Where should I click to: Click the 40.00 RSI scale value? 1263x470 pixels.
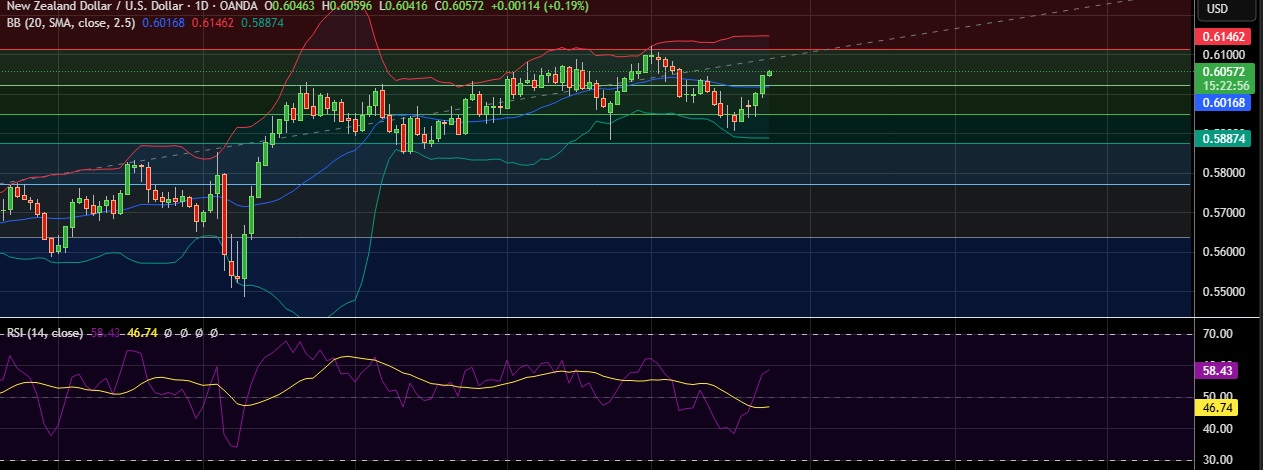point(1218,429)
